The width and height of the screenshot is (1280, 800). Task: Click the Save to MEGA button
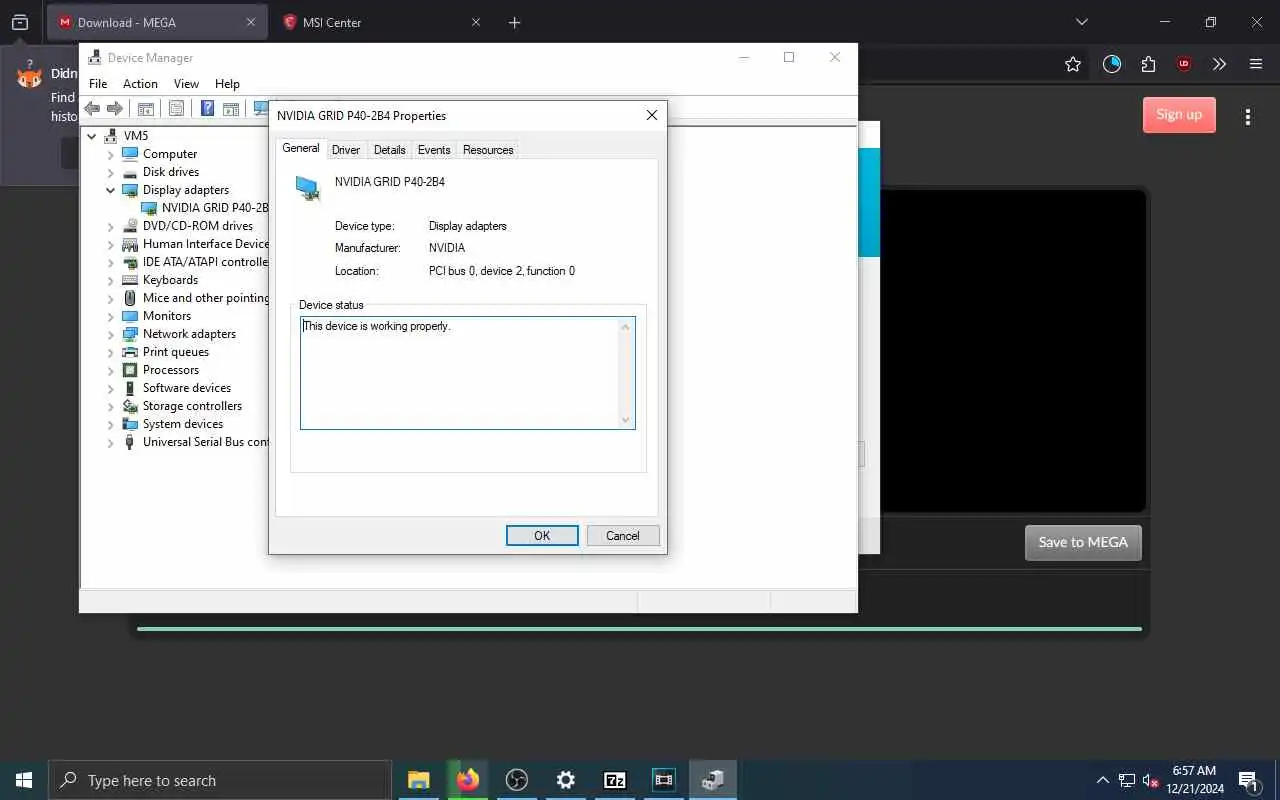[1083, 542]
